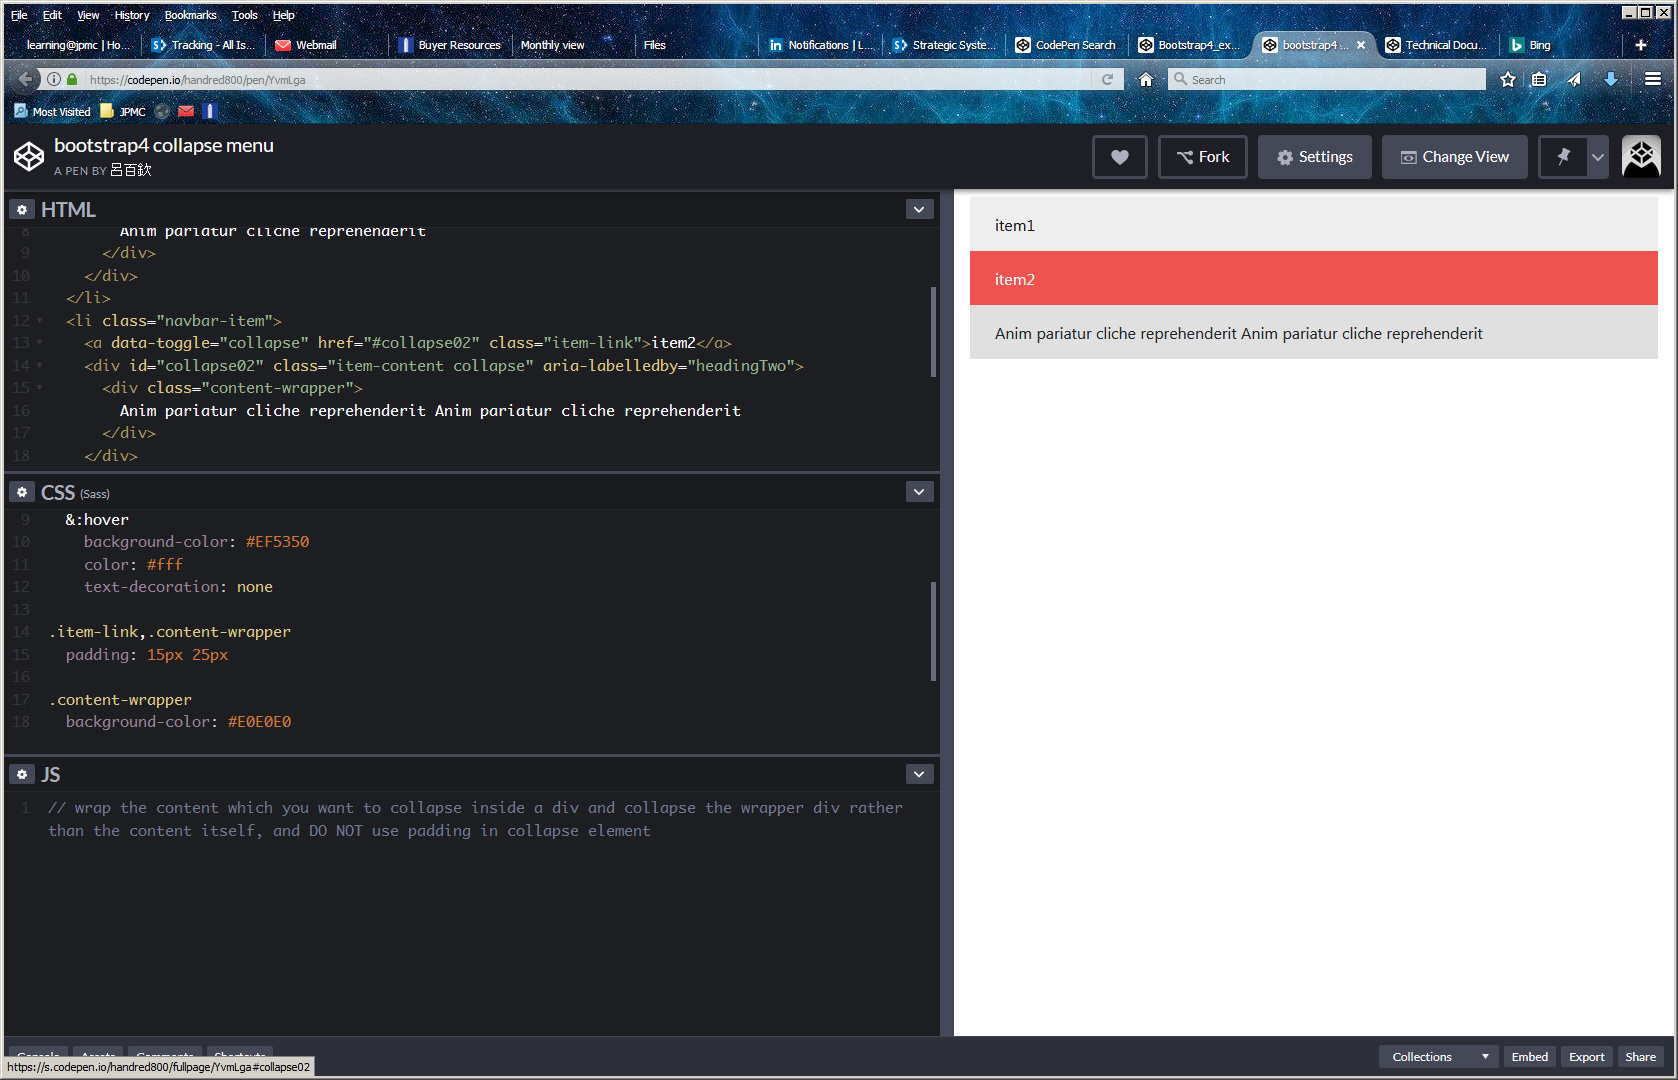Expand the CSS editor dropdown chevron
1678x1080 pixels.
[919, 492]
